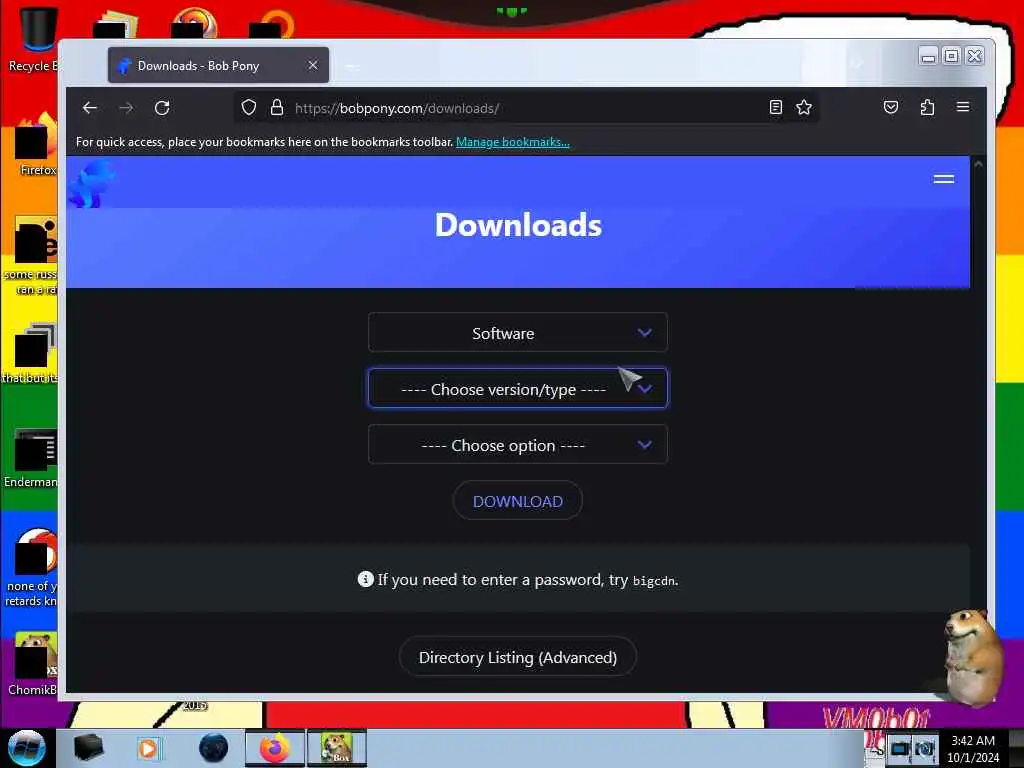The width and height of the screenshot is (1024, 768).
Task: Click the dark globe taskbar icon
Action: coord(214,748)
